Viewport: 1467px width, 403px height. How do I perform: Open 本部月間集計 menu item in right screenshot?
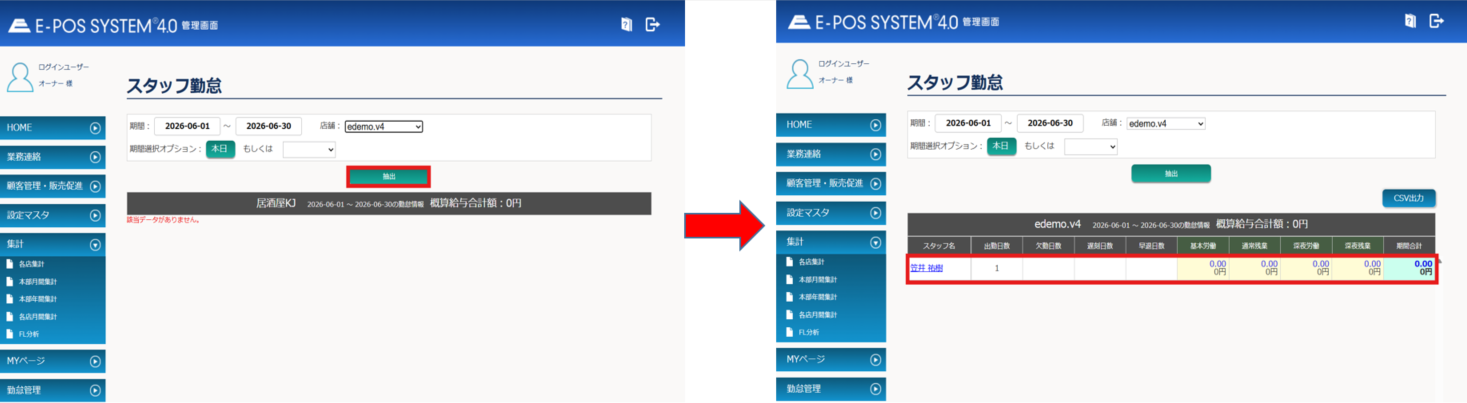point(818,279)
